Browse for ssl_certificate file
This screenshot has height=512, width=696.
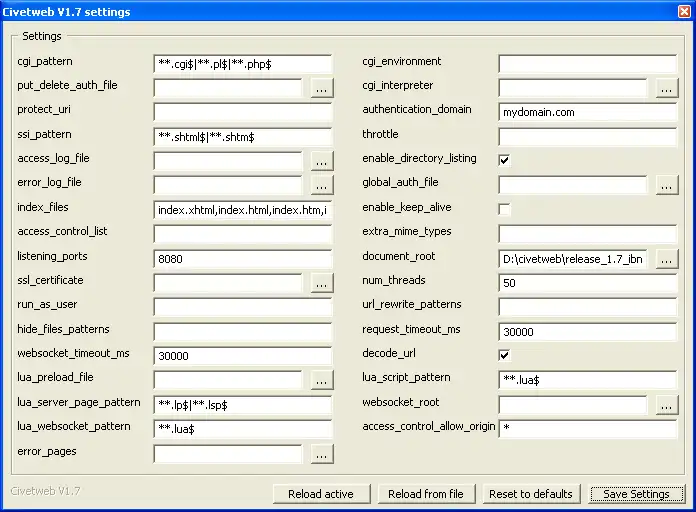point(322,283)
